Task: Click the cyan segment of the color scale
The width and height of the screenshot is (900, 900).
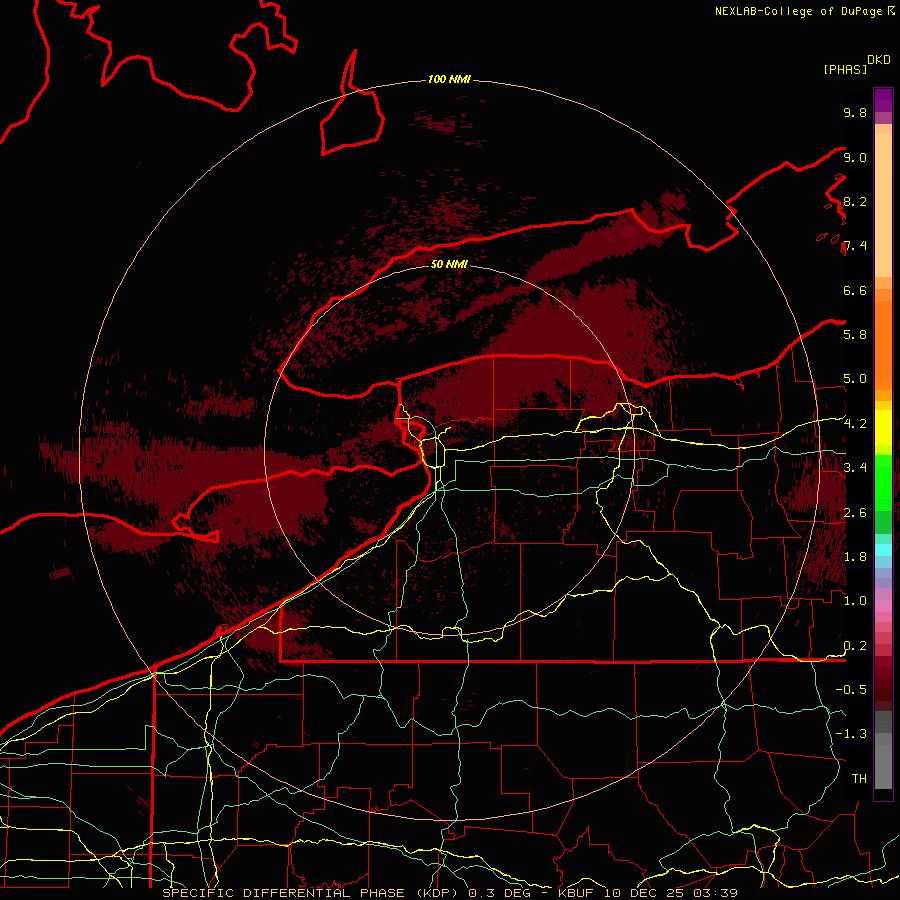Action: pyautogui.click(x=883, y=550)
